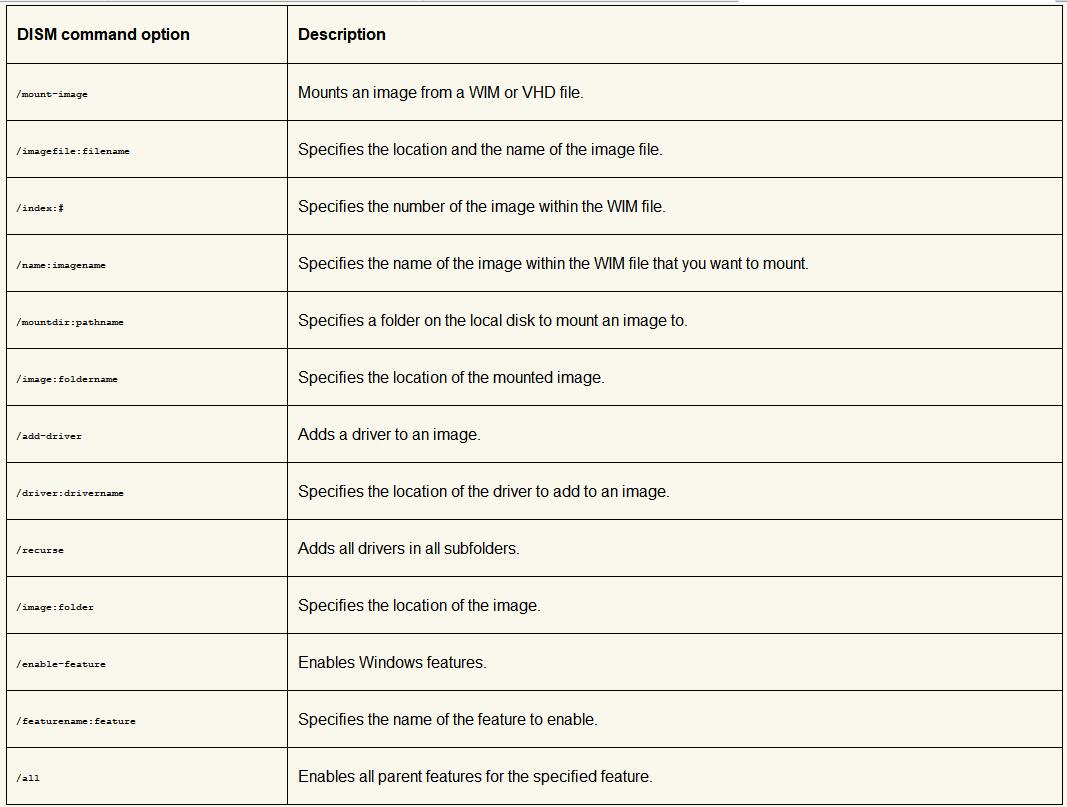Click the /name:imagename option cell
Viewport: 1067px width, 807px height.
click(61, 265)
